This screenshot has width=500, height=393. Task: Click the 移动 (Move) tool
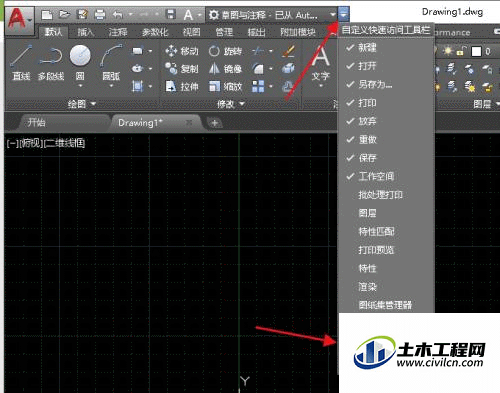pos(182,51)
